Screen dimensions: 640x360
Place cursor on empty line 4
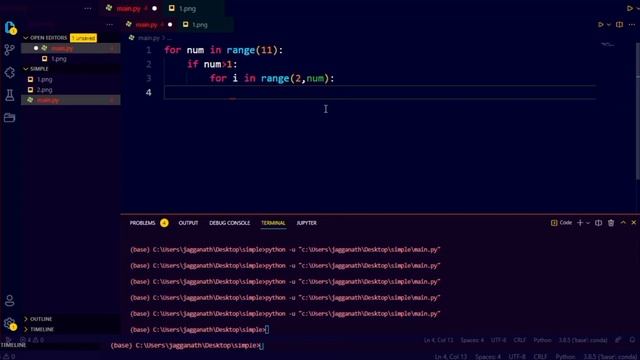coord(380,93)
